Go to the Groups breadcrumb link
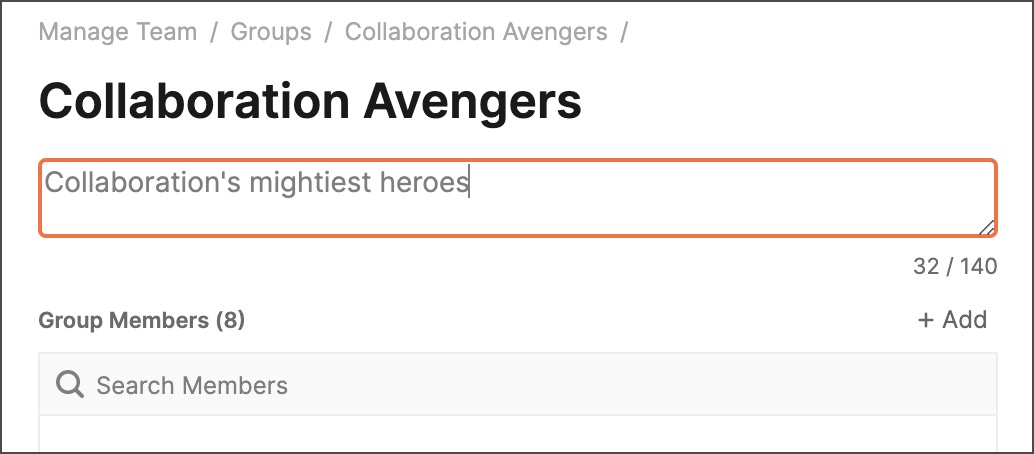Viewport: 1034px width, 454px height. pyautogui.click(x=271, y=32)
